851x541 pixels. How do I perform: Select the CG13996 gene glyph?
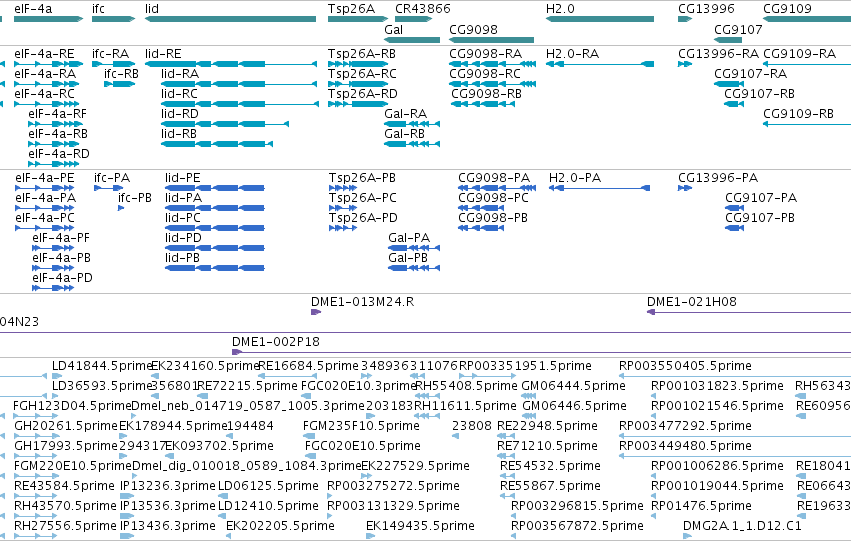coord(685,19)
